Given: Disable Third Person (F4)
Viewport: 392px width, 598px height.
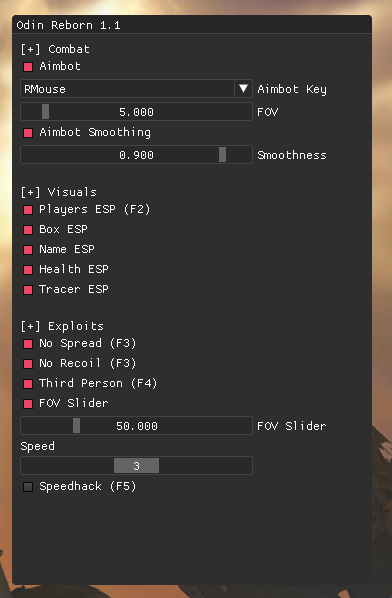Looking at the screenshot, I should coord(28,384).
